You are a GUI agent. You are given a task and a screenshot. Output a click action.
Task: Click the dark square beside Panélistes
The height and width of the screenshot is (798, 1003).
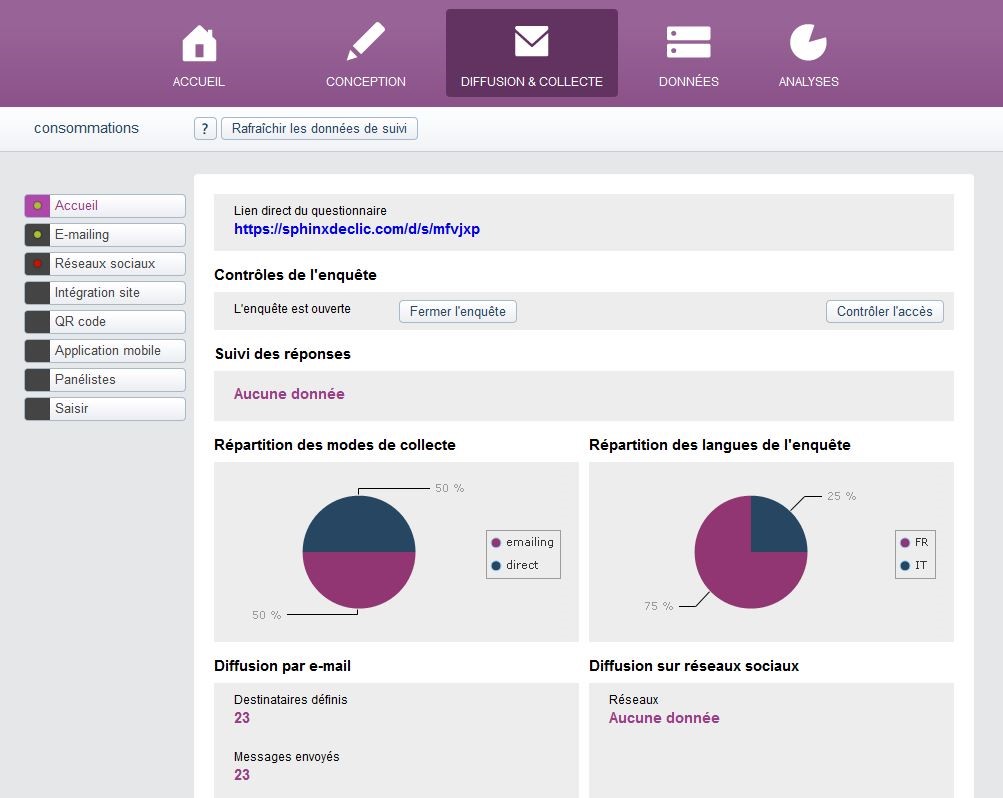(37, 380)
